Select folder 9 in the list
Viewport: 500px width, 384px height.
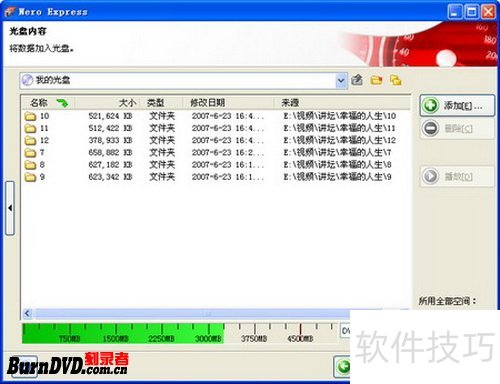click(x=34, y=177)
